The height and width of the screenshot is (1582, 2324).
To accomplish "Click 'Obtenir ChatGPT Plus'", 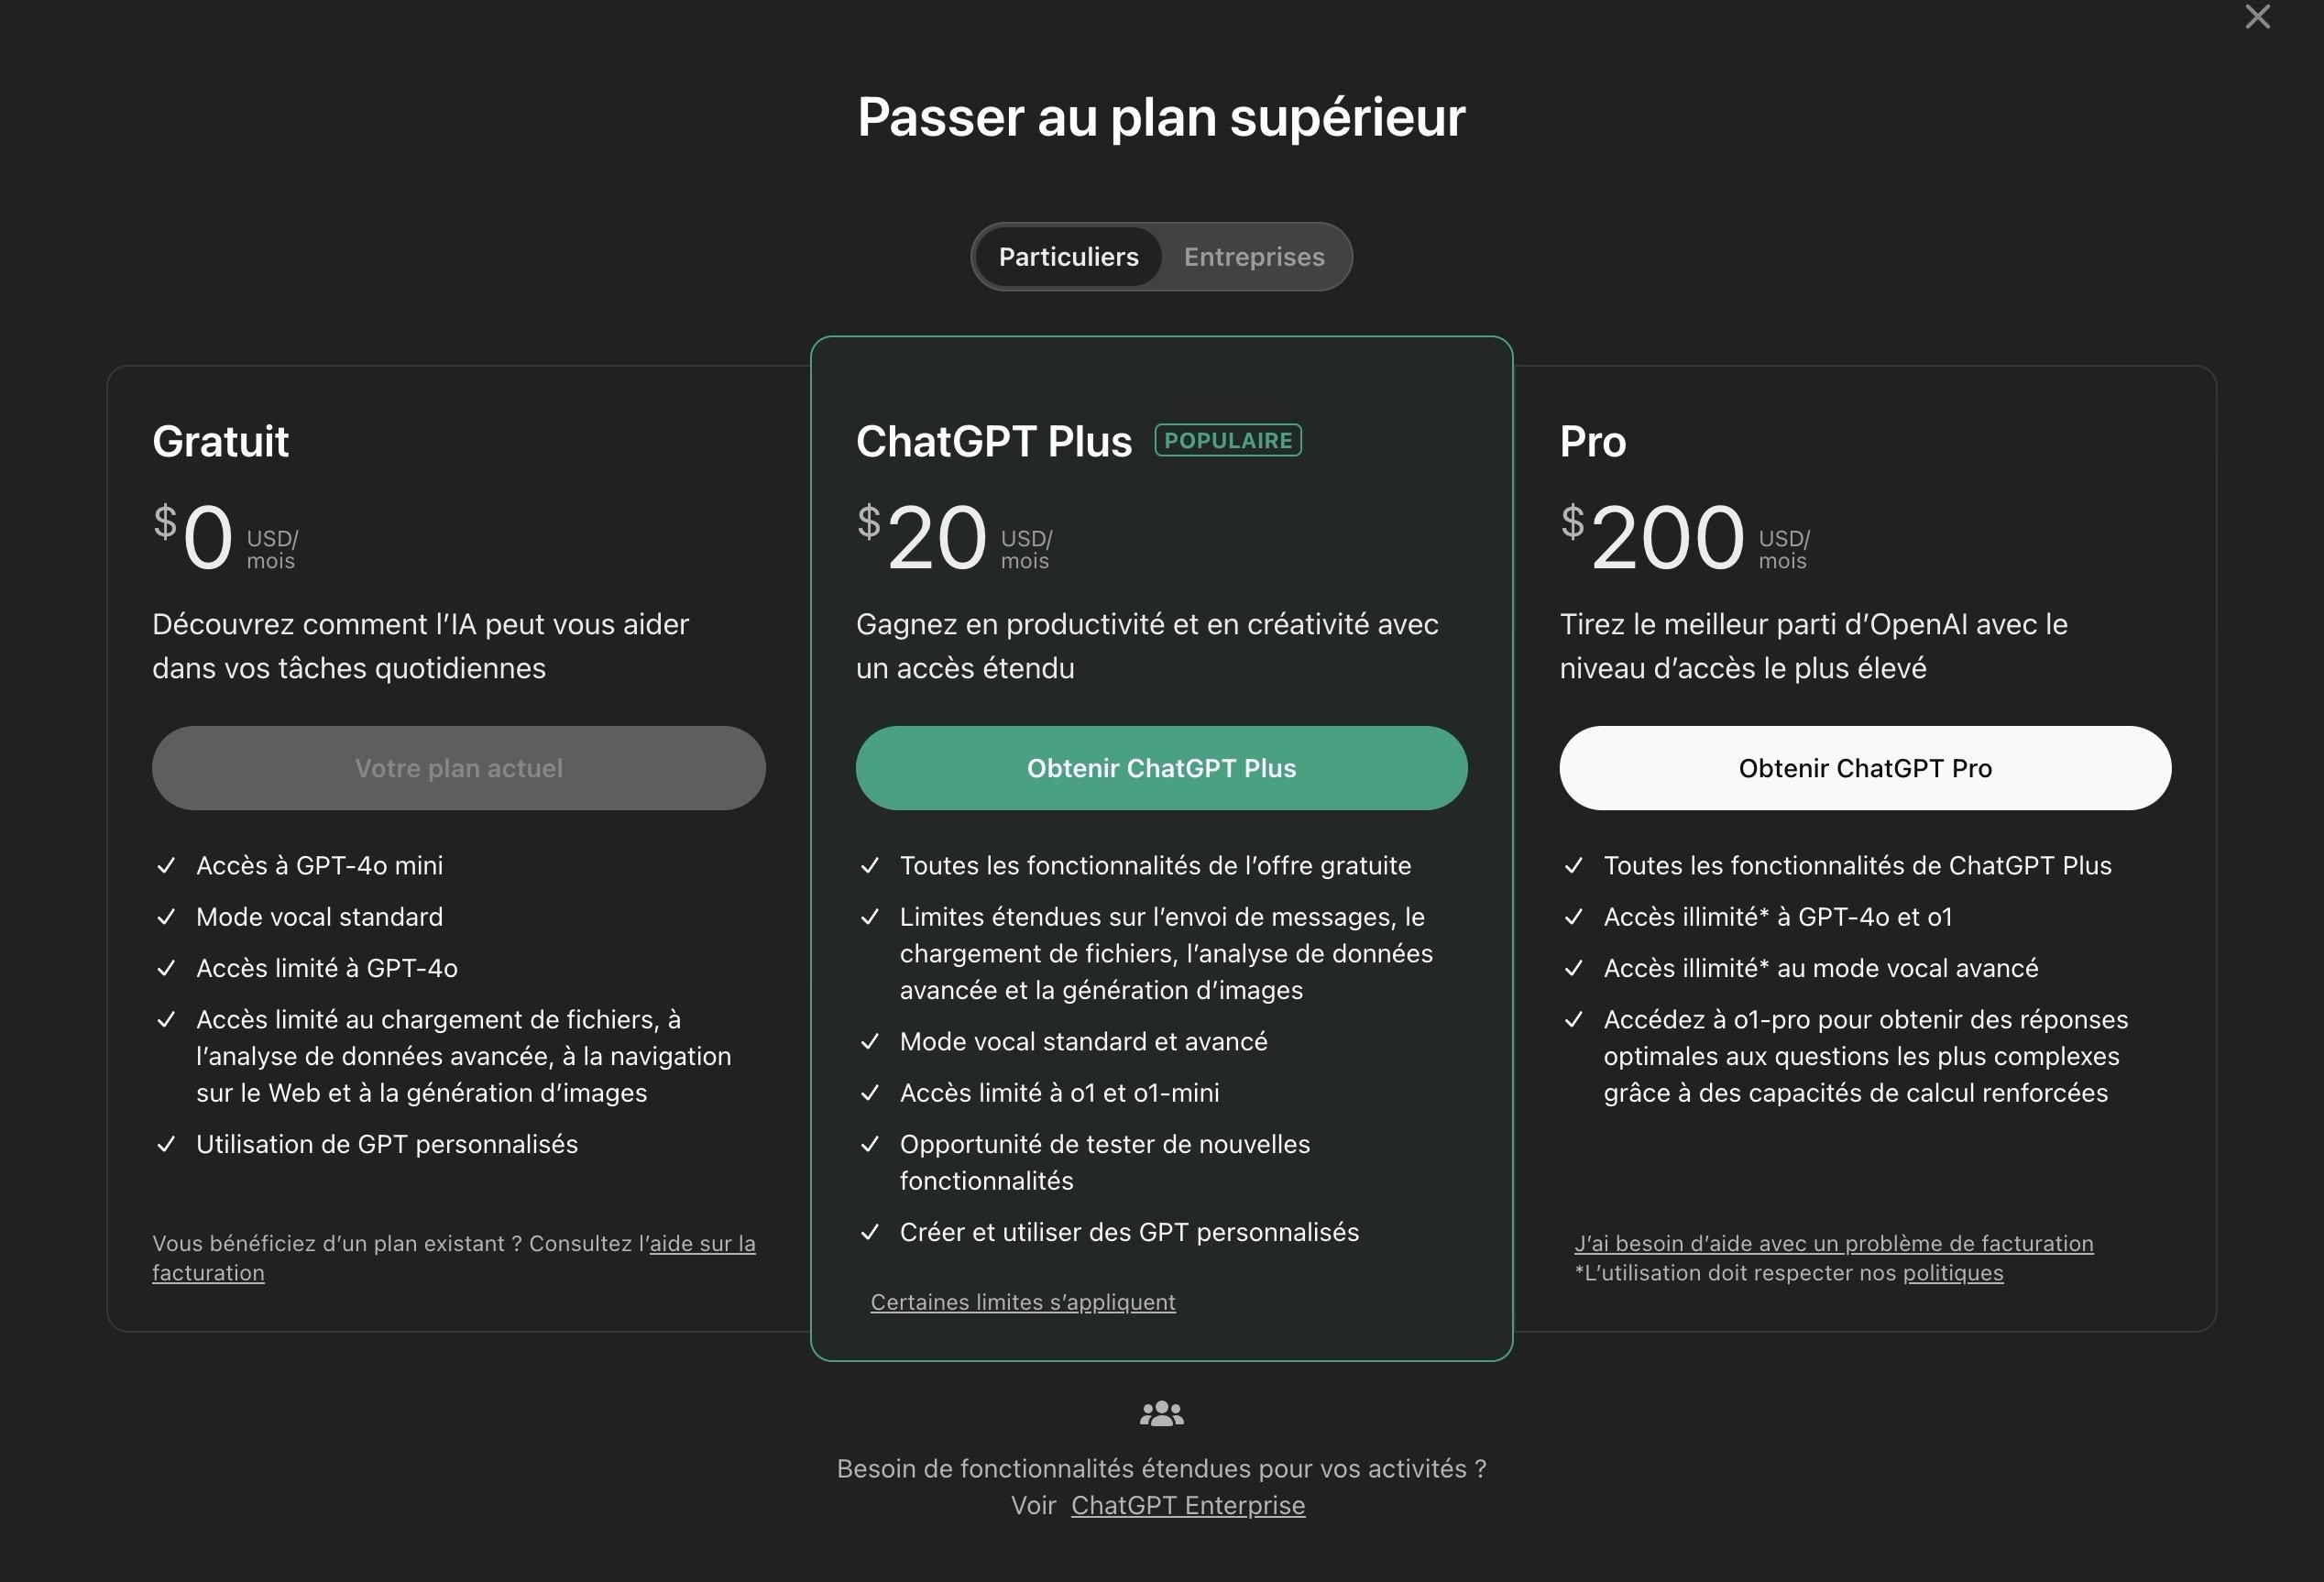I will (x=1161, y=768).
